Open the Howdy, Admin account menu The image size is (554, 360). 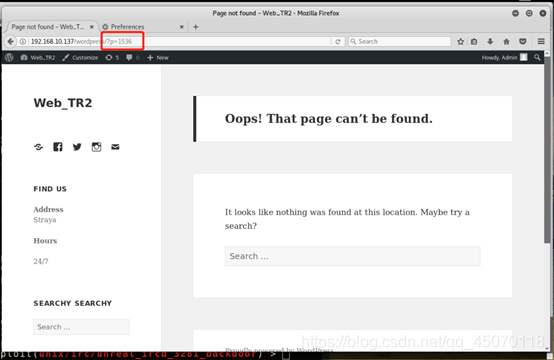click(x=504, y=57)
